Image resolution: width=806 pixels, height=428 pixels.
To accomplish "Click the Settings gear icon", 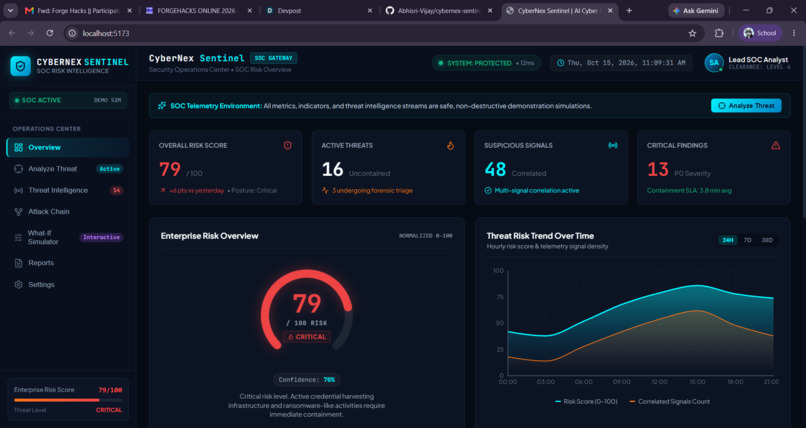I will pyautogui.click(x=19, y=285).
